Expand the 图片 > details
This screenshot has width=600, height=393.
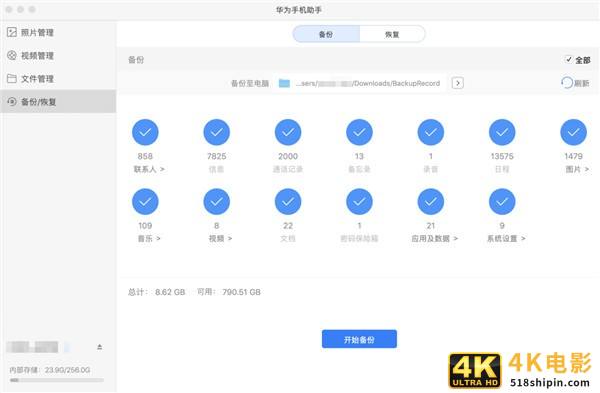[577, 169]
